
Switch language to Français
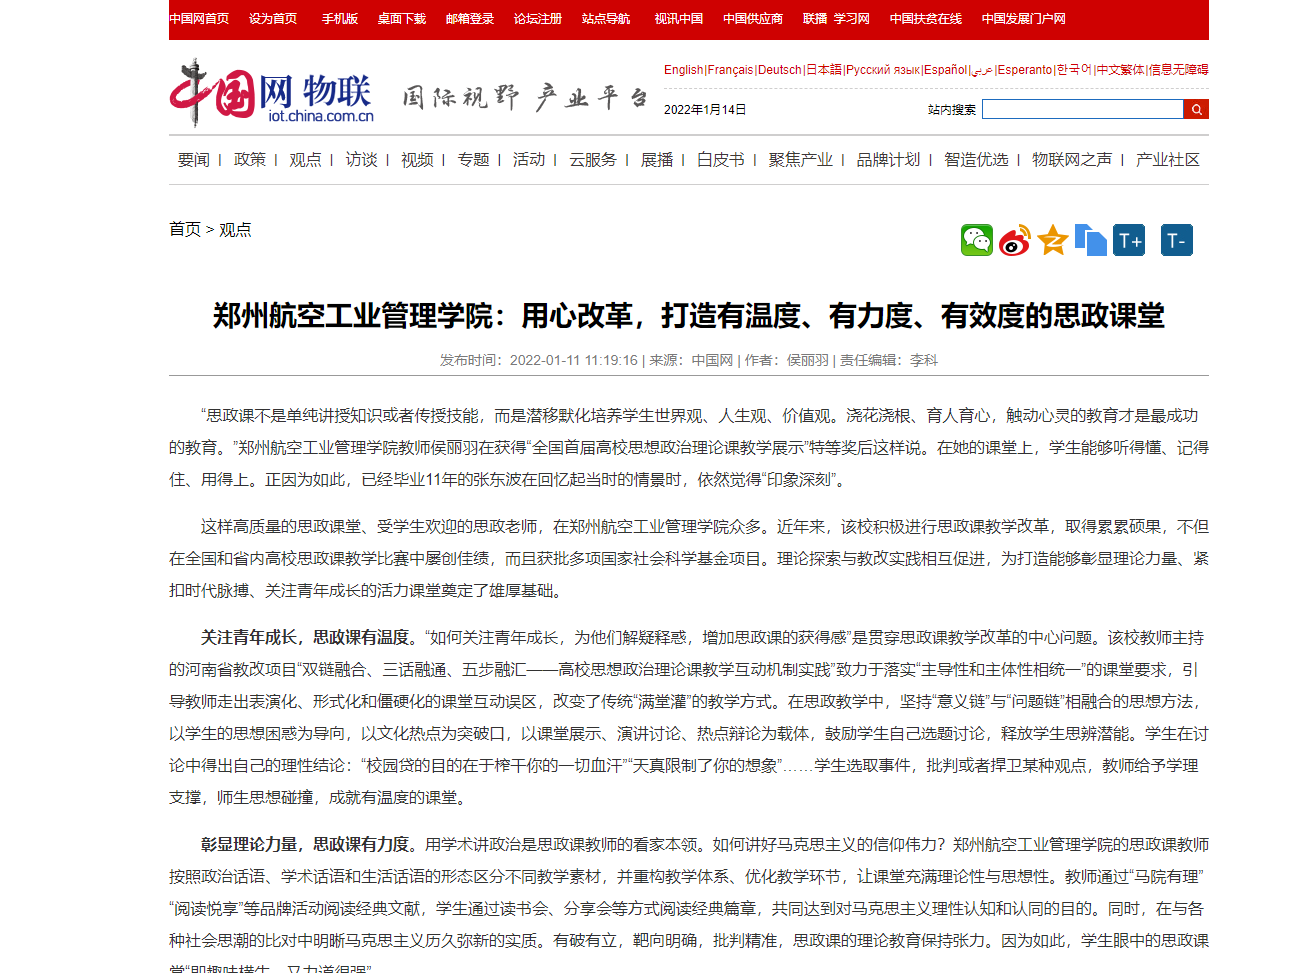pos(730,70)
